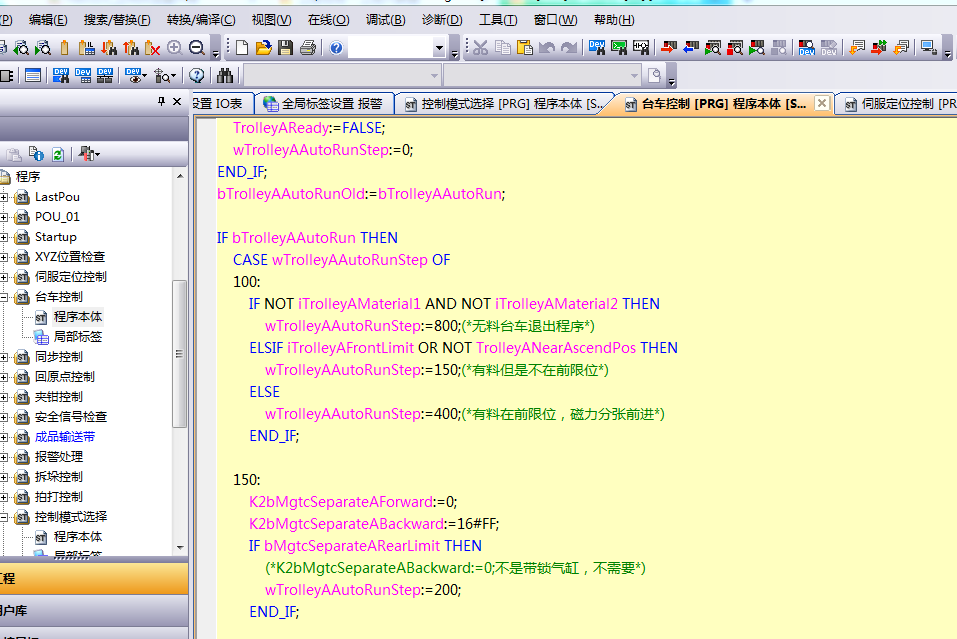
Task: Expand the LastPou tree node
Action: (x=4, y=197)
